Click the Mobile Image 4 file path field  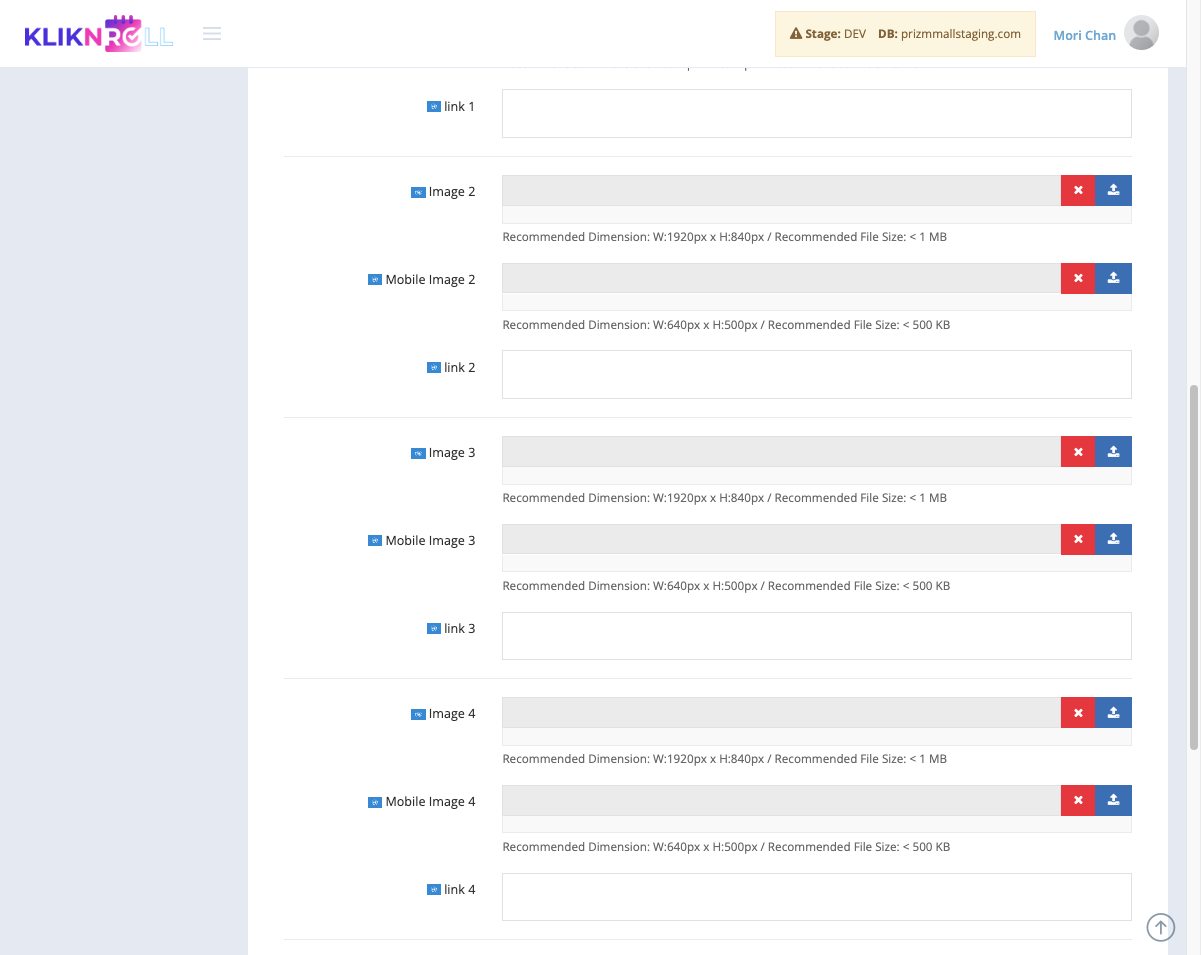[781, 801]
